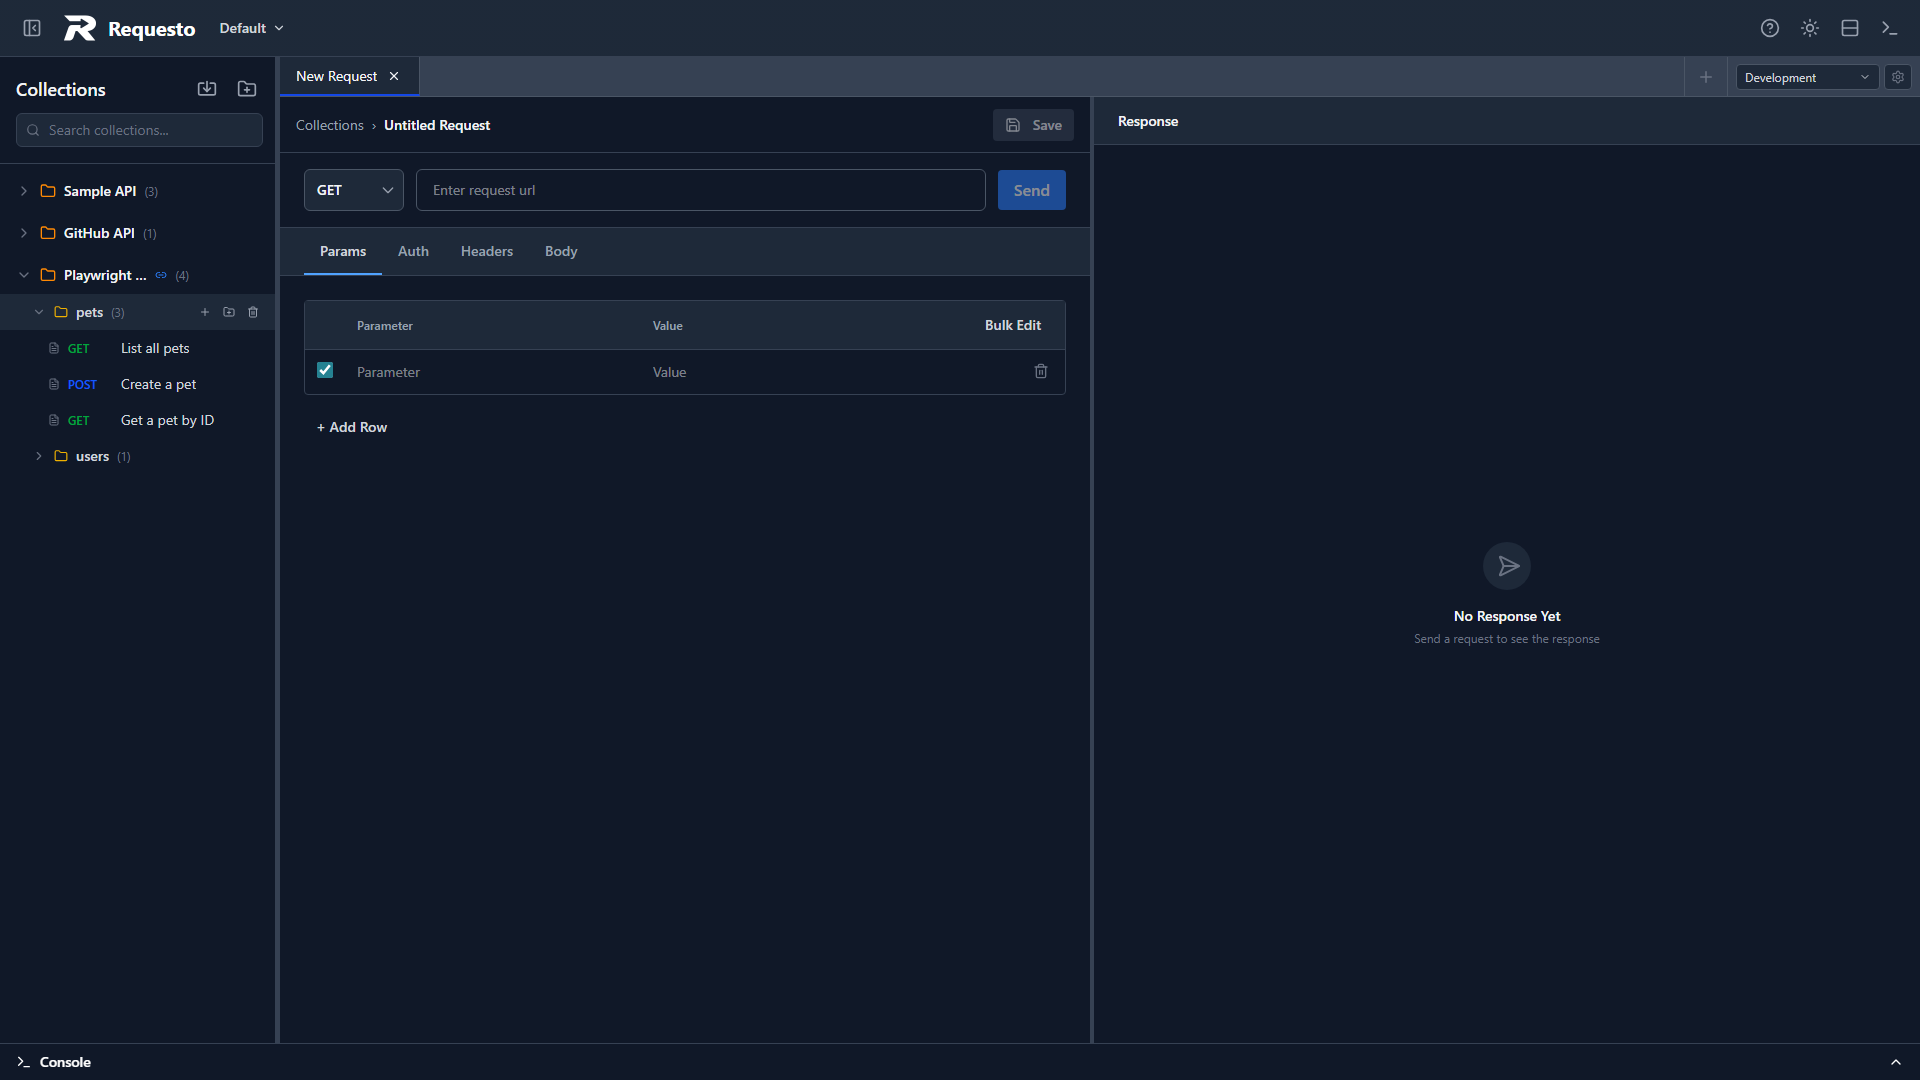The image size is (1920, 1080).
Task: Click the Send button
Action: click(1031, 190)
